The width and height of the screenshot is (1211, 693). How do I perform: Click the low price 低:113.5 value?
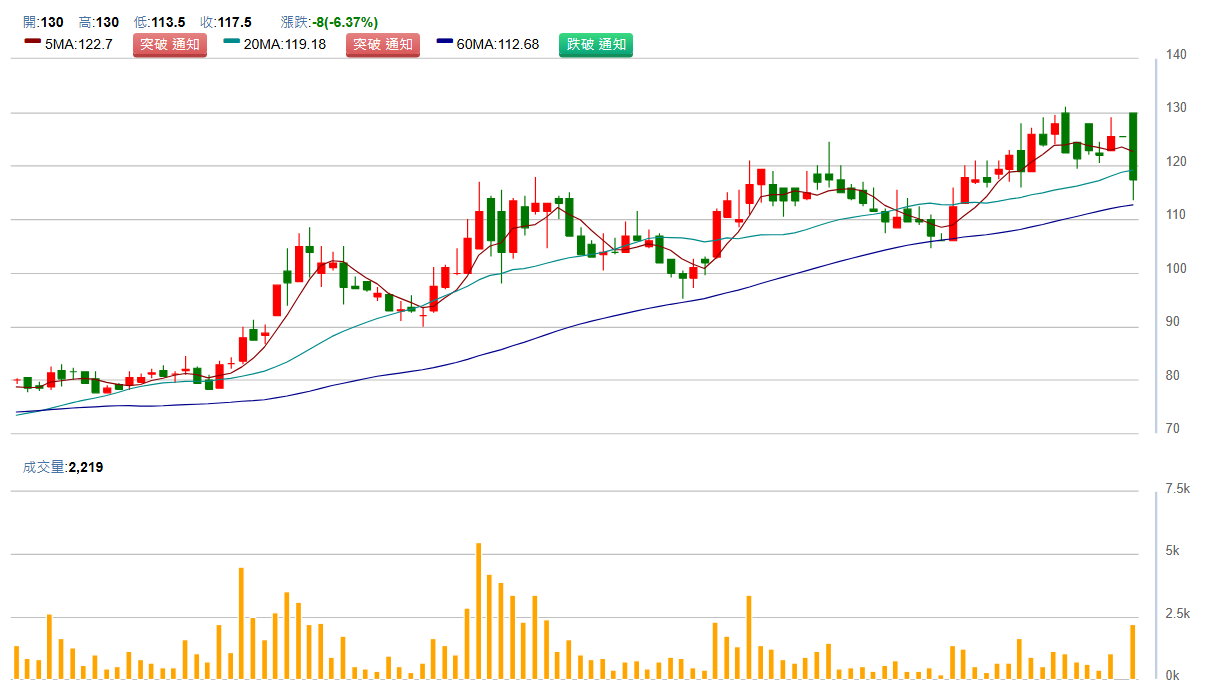tap(159, 22)
